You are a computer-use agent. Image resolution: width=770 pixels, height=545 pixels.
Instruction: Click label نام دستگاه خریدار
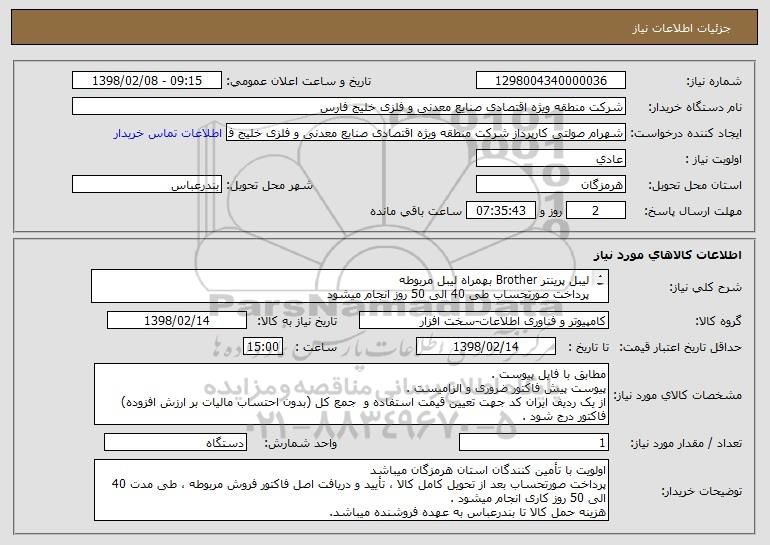coord(695,107)
